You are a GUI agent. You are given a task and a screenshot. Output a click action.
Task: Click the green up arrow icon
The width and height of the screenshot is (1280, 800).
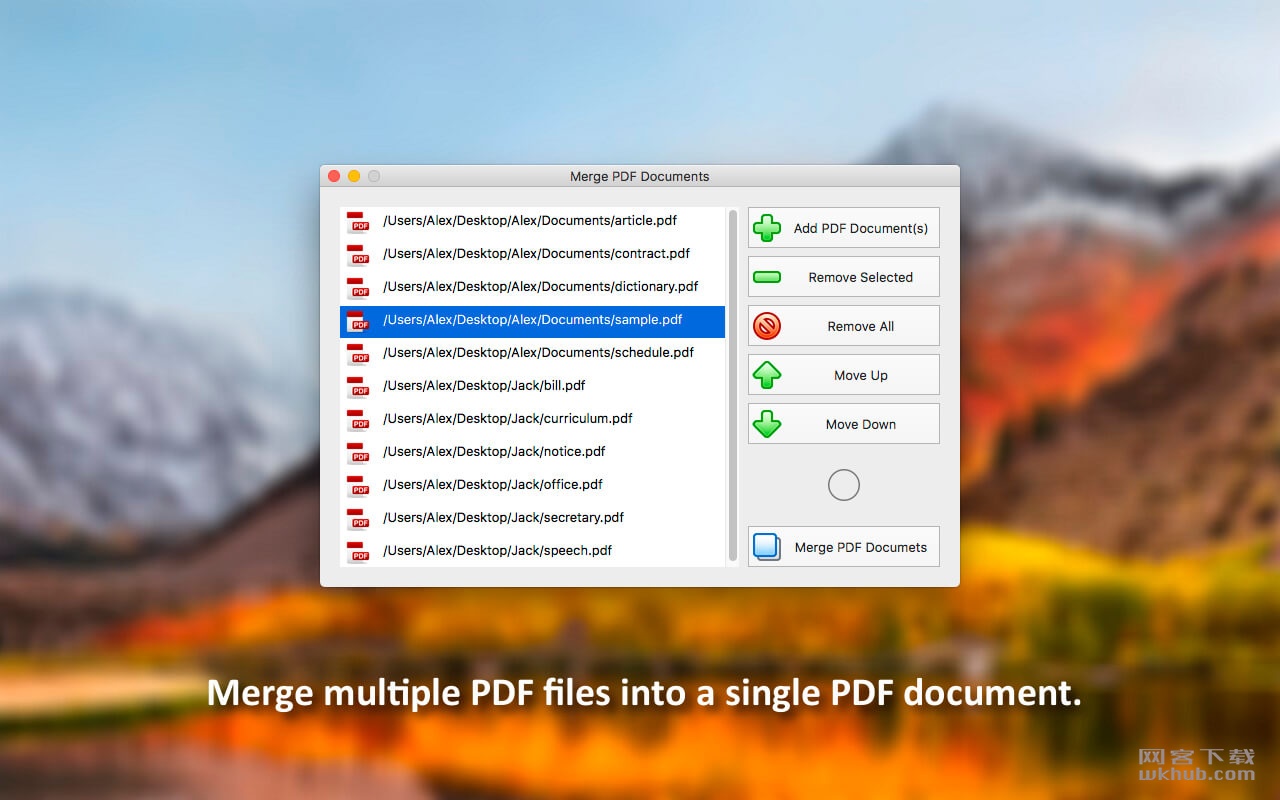click(767, 375)
